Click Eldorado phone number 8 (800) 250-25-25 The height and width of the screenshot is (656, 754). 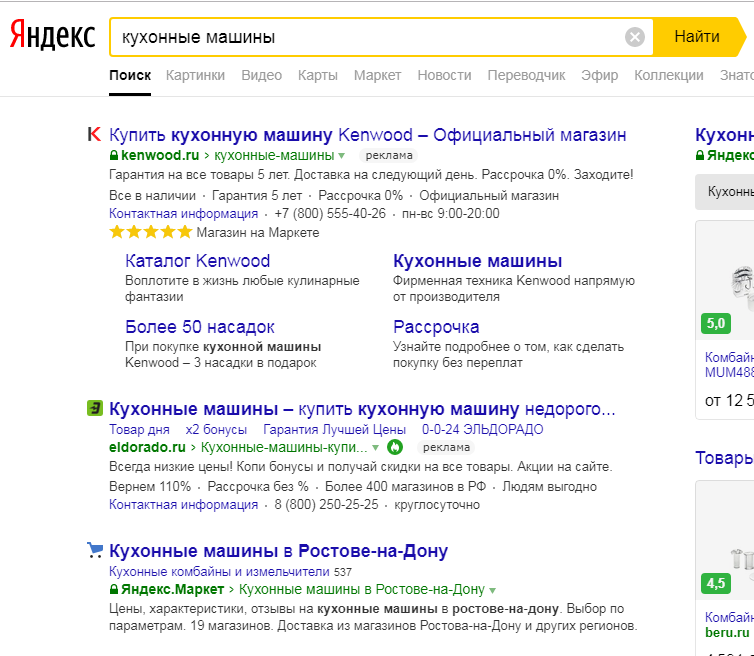[x=326, y=505]
